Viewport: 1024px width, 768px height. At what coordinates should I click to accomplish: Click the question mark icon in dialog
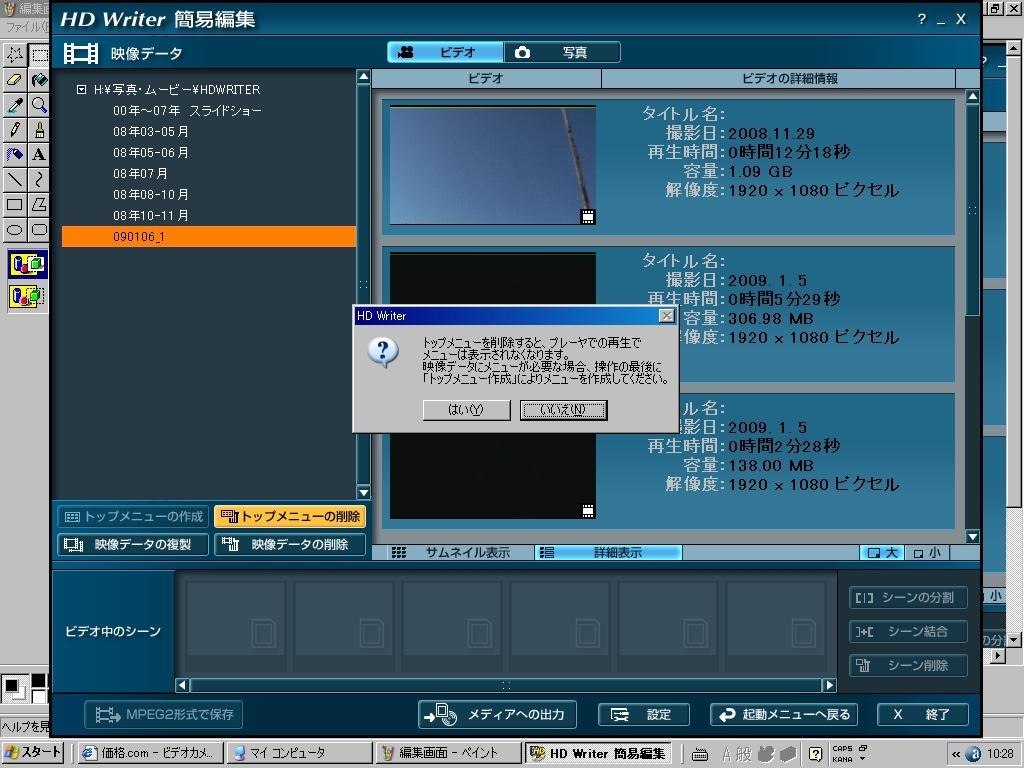click(x=383, y=353)
